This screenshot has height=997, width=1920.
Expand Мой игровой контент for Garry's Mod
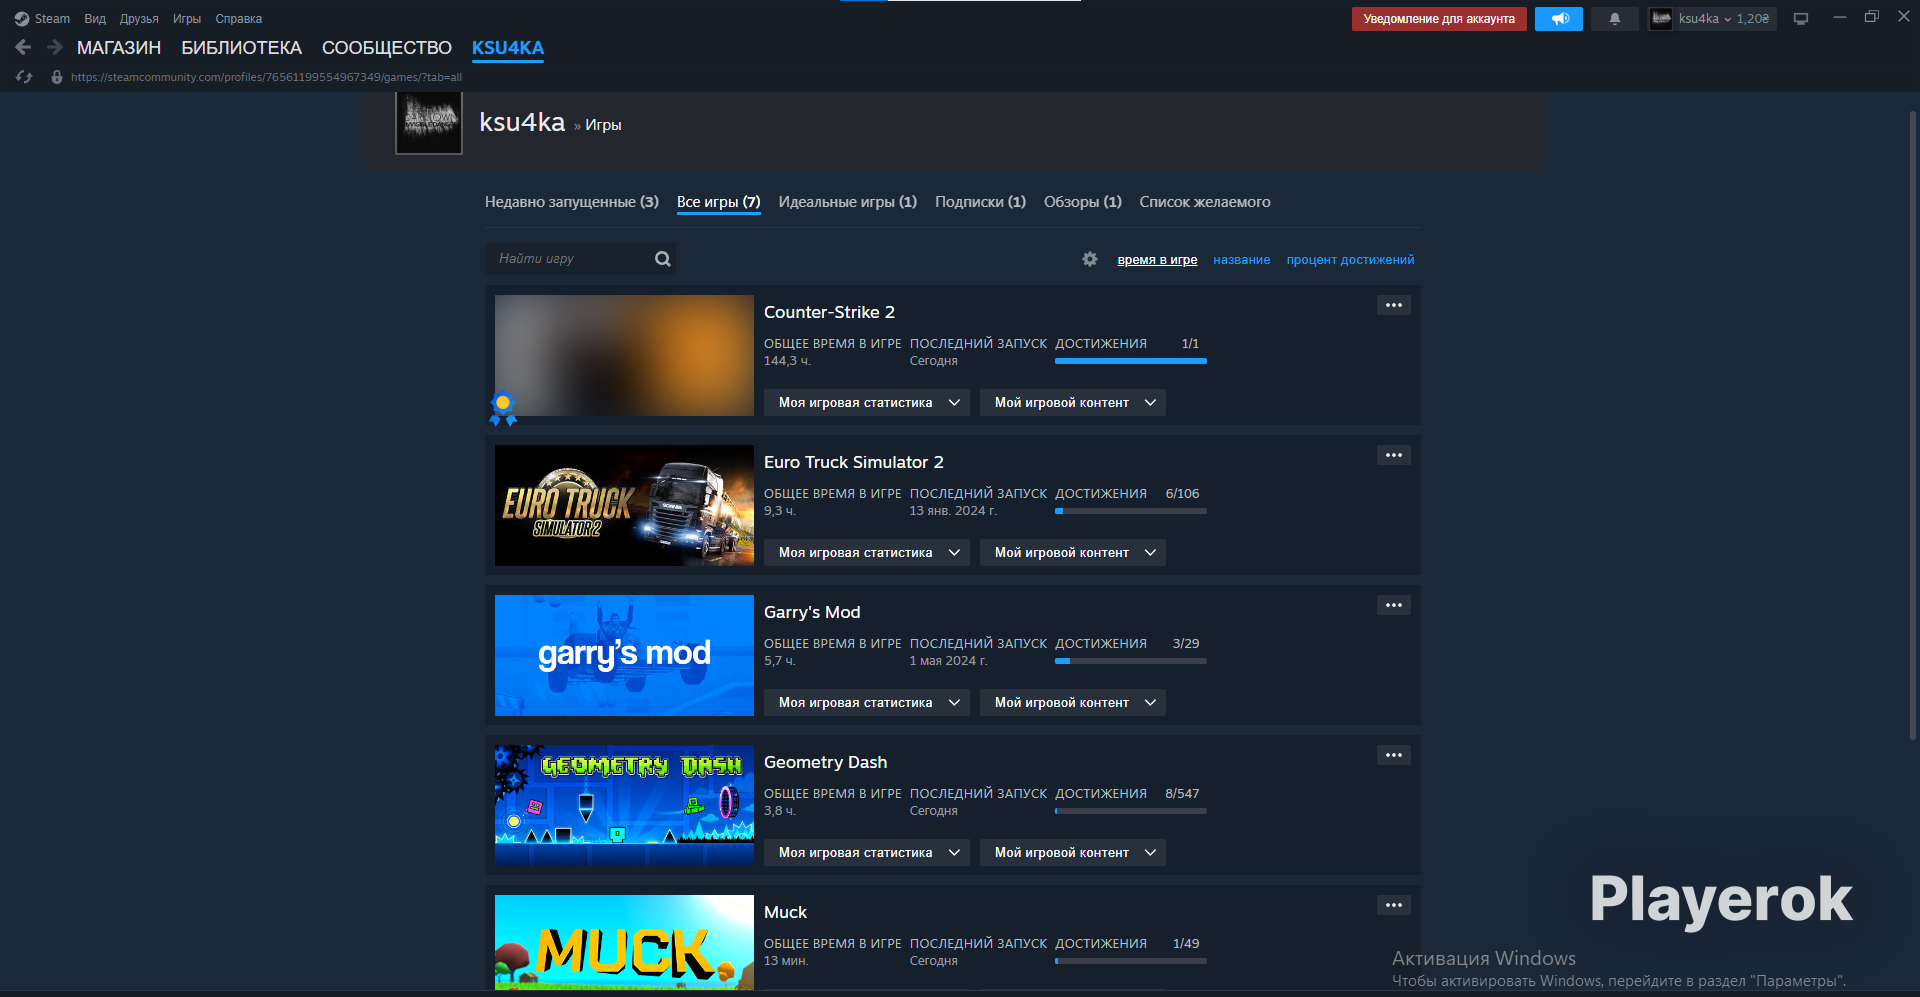point(1073,703)
